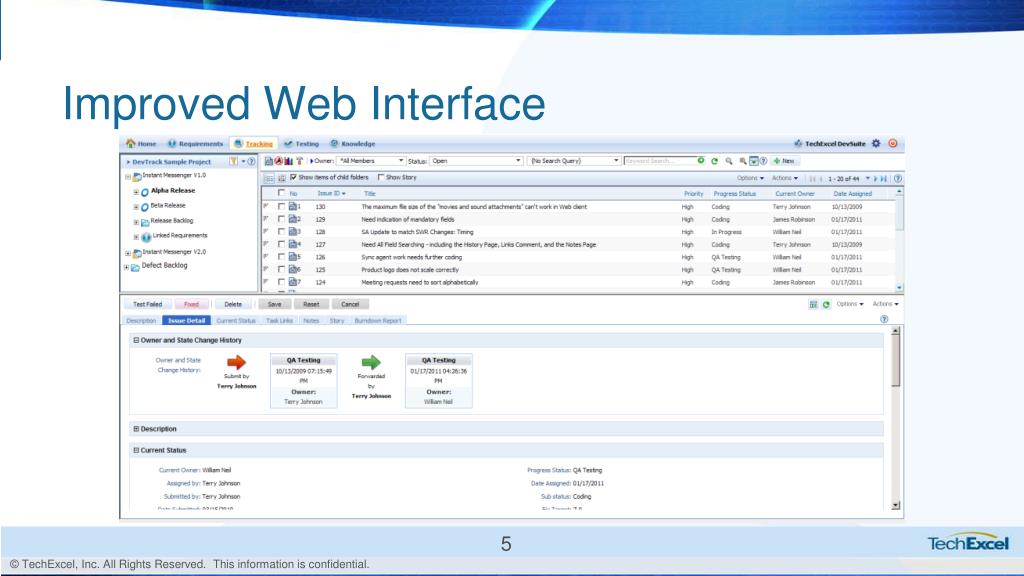Switch to the Testing tab

[x=302, y=144]
